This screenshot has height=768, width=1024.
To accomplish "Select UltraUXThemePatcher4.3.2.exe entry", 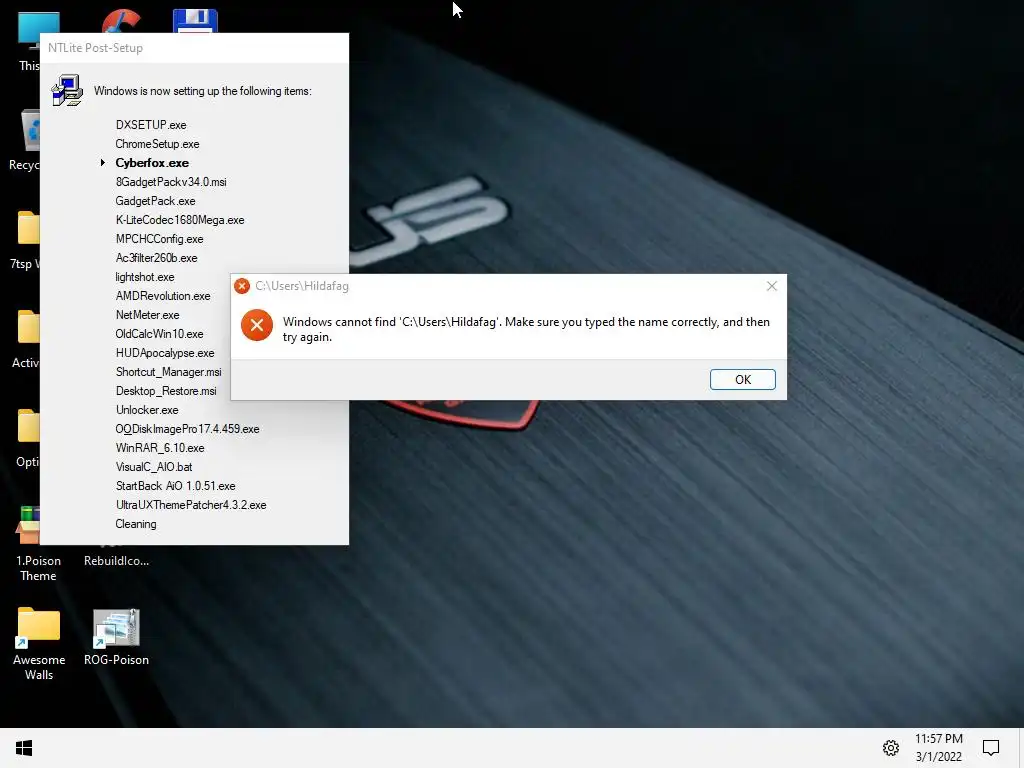I will [x=191, y=505].
